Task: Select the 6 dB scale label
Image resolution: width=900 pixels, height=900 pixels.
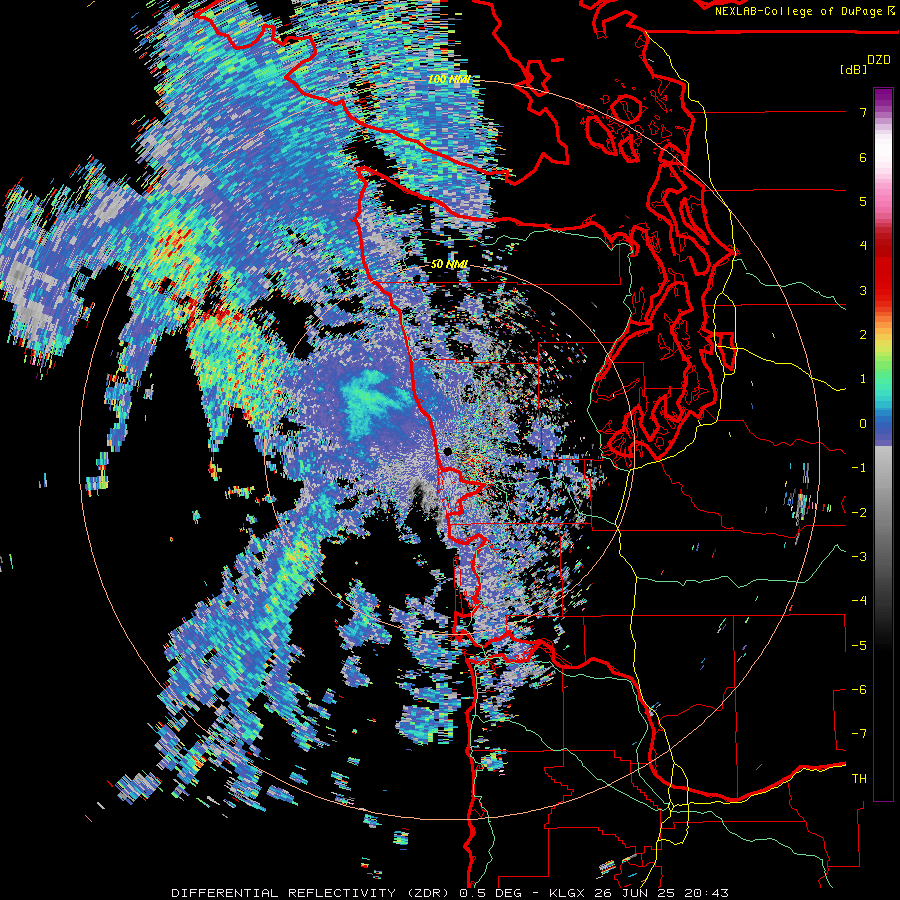Action: [x=863, y=157]
